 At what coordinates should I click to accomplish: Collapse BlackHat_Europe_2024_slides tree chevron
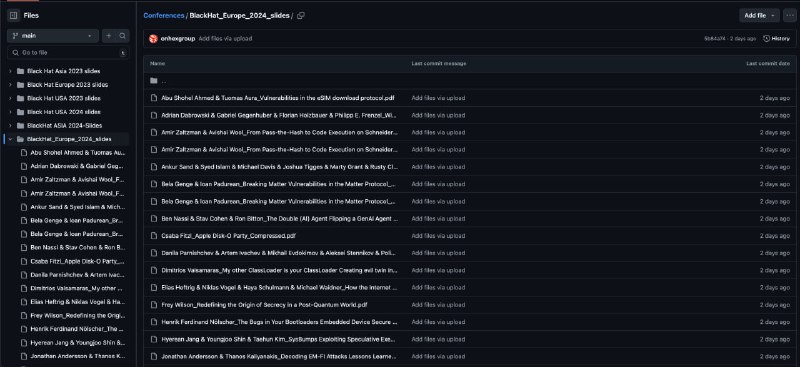click(10, 139)
